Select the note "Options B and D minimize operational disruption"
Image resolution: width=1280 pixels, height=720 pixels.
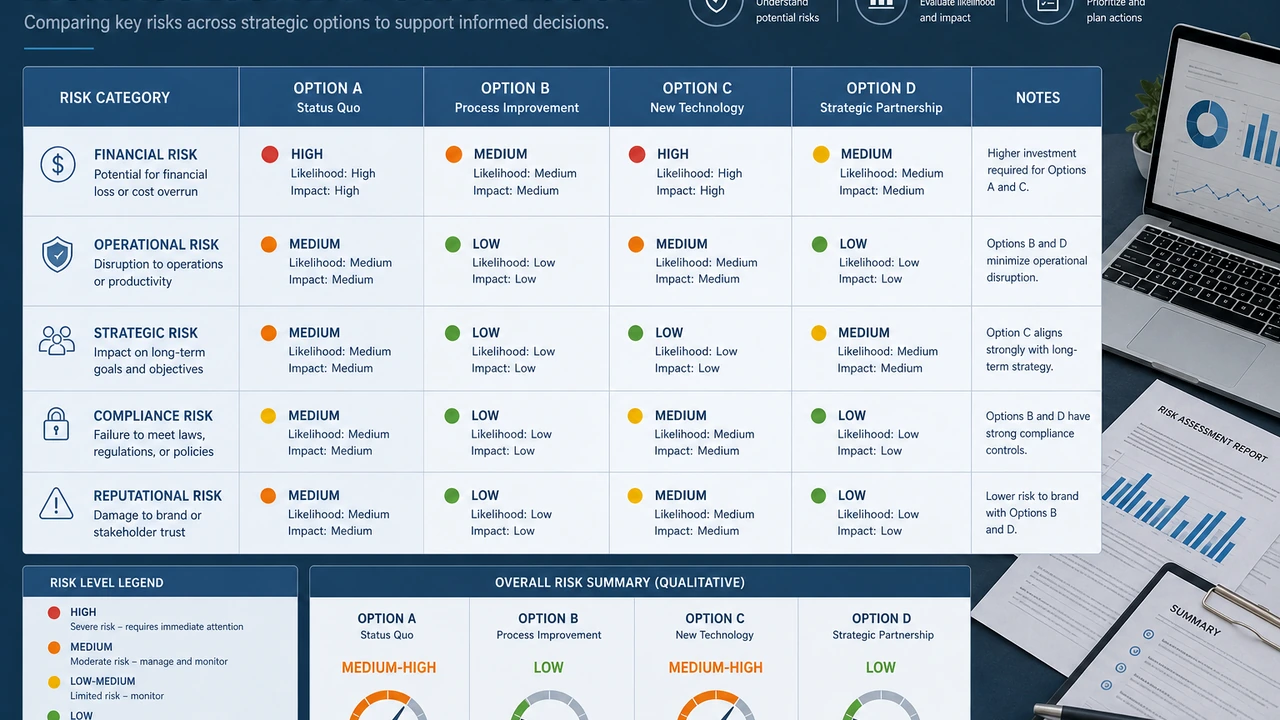1037,260
